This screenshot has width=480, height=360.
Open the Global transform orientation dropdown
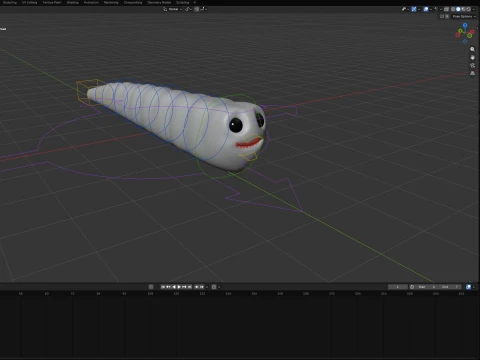pos(173,9)
